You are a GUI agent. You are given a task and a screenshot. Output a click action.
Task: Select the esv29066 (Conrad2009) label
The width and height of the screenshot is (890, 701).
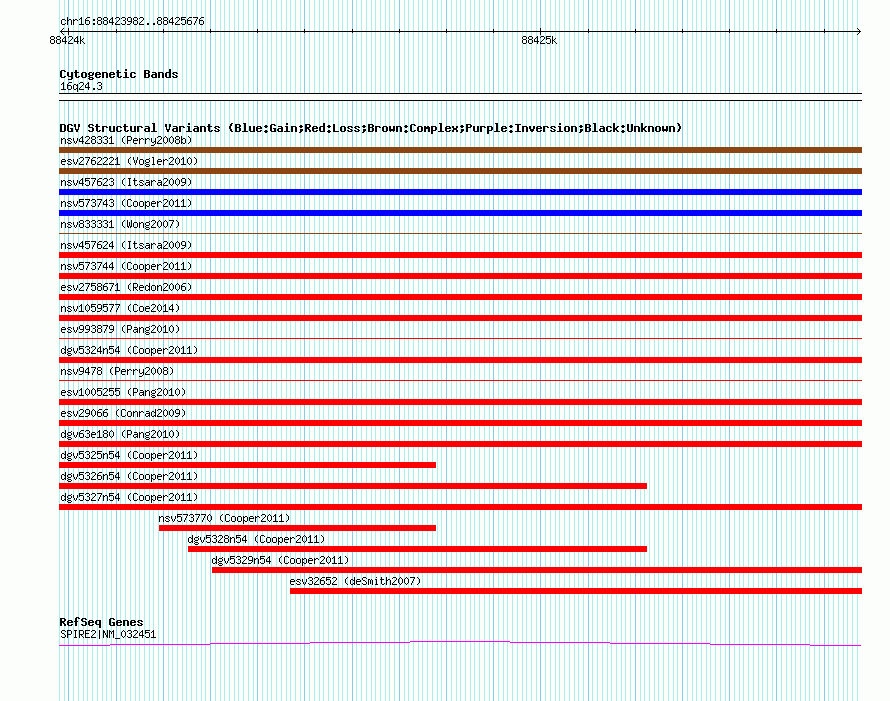click(123, 413)
